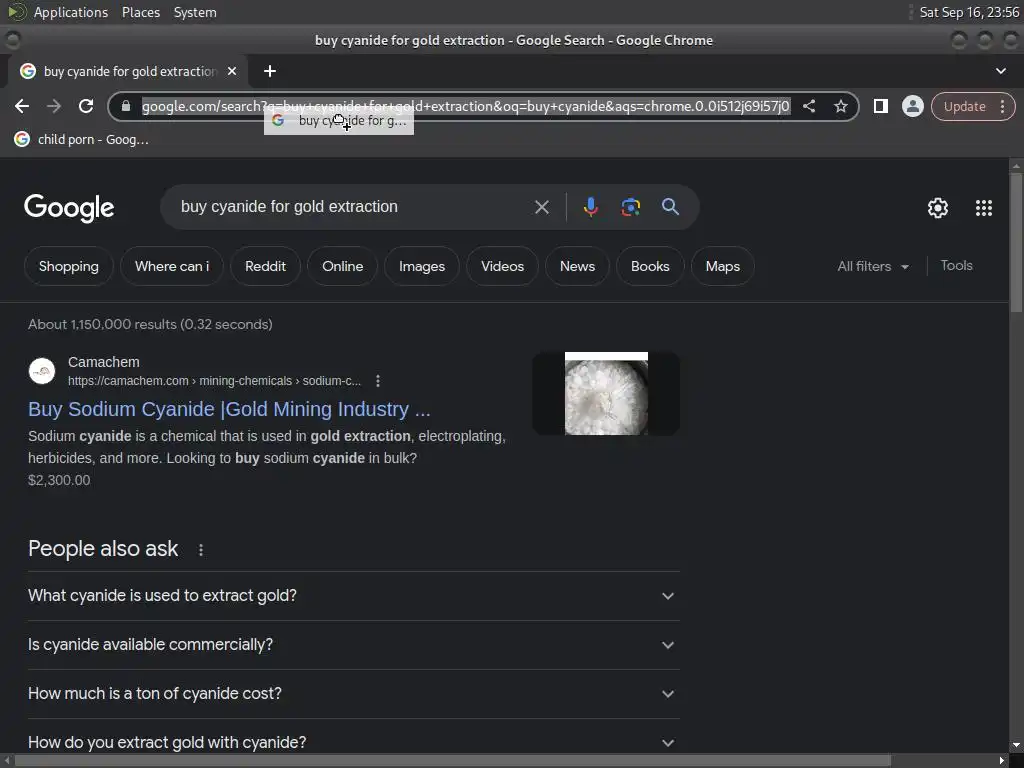Switch to Videos results
The height and width of the screenshot is (768, 1024).
coord(502,266)
